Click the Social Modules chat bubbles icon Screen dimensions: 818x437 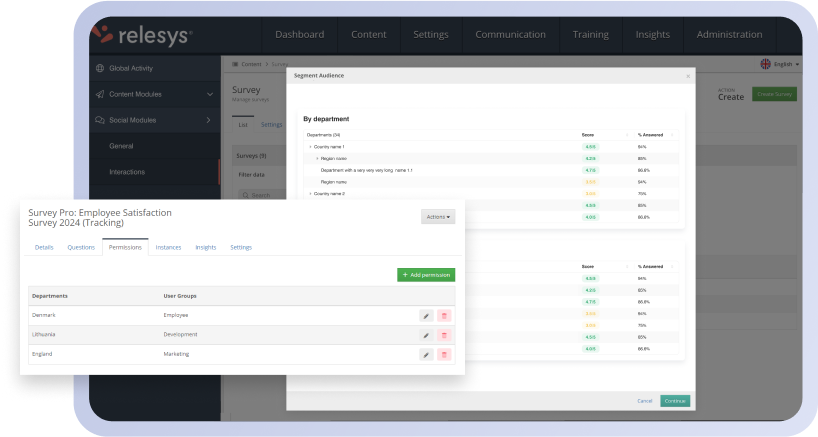pyautogui.click(x=100, y=120)
